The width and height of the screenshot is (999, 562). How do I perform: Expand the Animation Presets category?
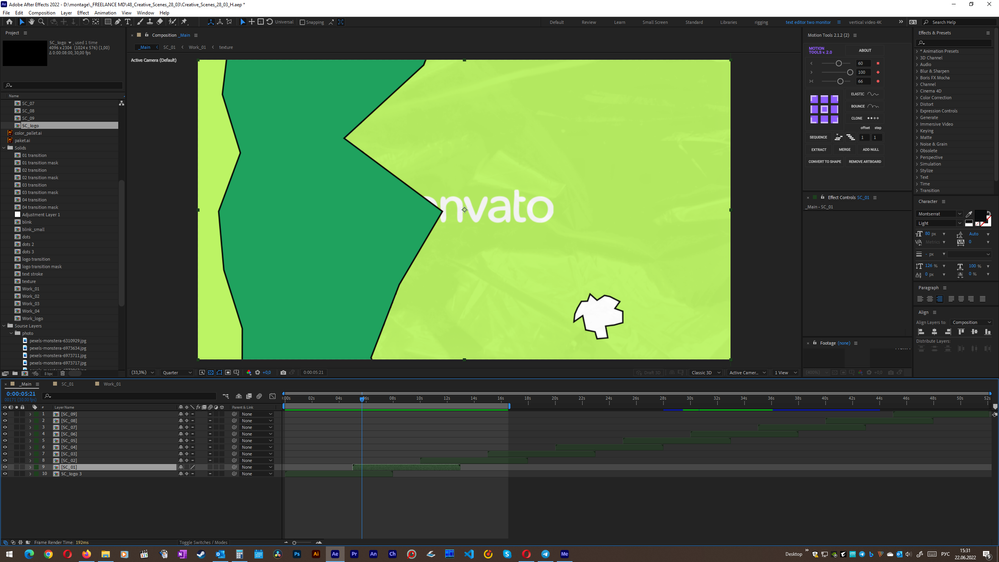(917, 51)
